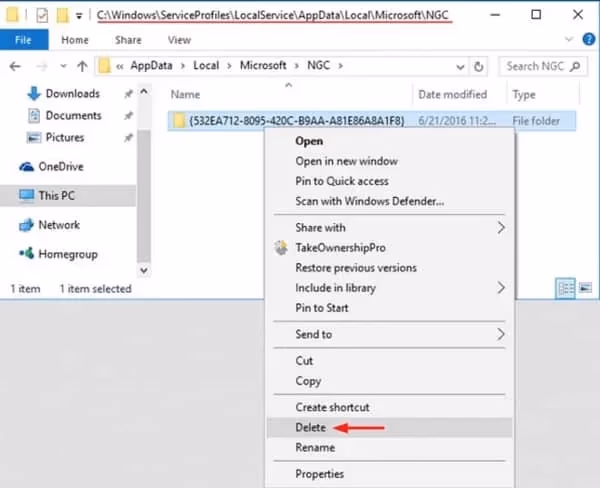
Task: Choose Properties from the context menu
Action: [390, 474]
